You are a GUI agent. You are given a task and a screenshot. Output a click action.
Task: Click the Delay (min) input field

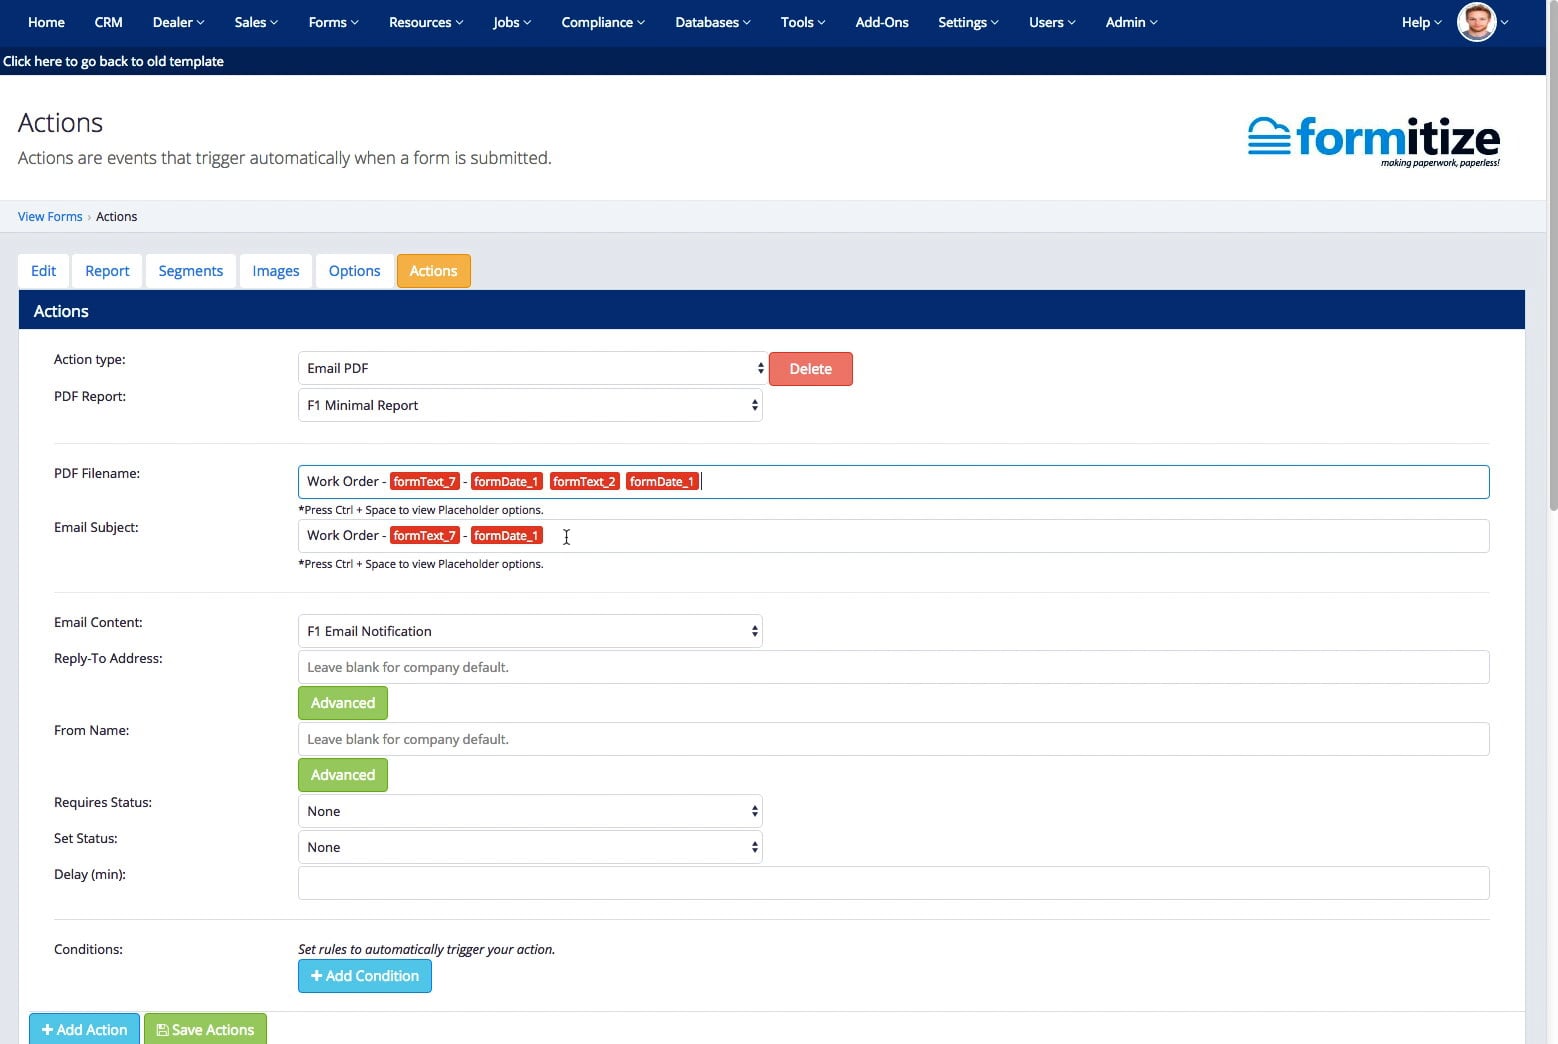[893, 883]
